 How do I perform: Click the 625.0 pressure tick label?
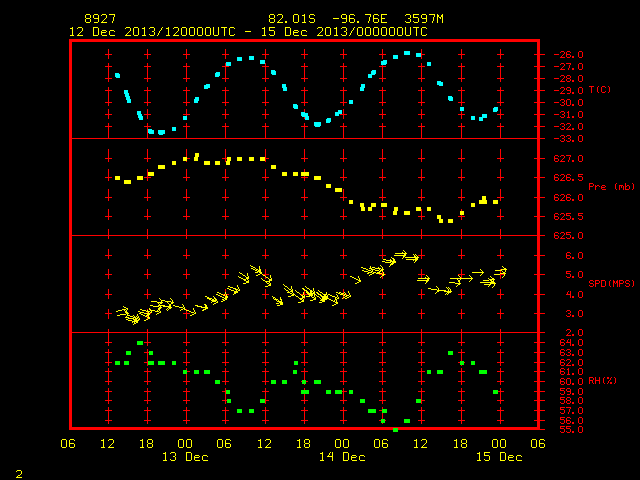coord(568,236)
